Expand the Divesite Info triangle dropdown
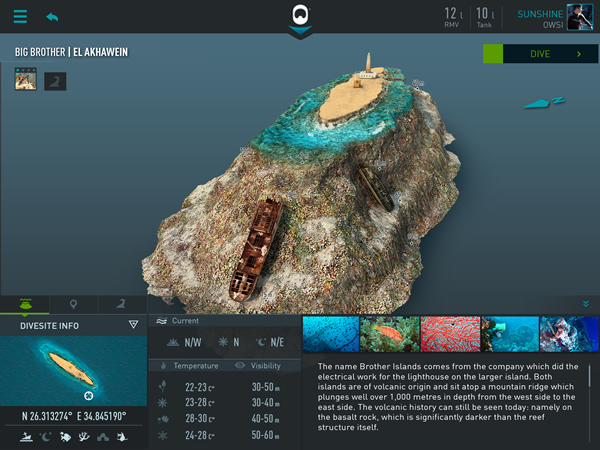The width and height of the screenshot is (600, 450). pyautogui.click(x=133, y=325)
